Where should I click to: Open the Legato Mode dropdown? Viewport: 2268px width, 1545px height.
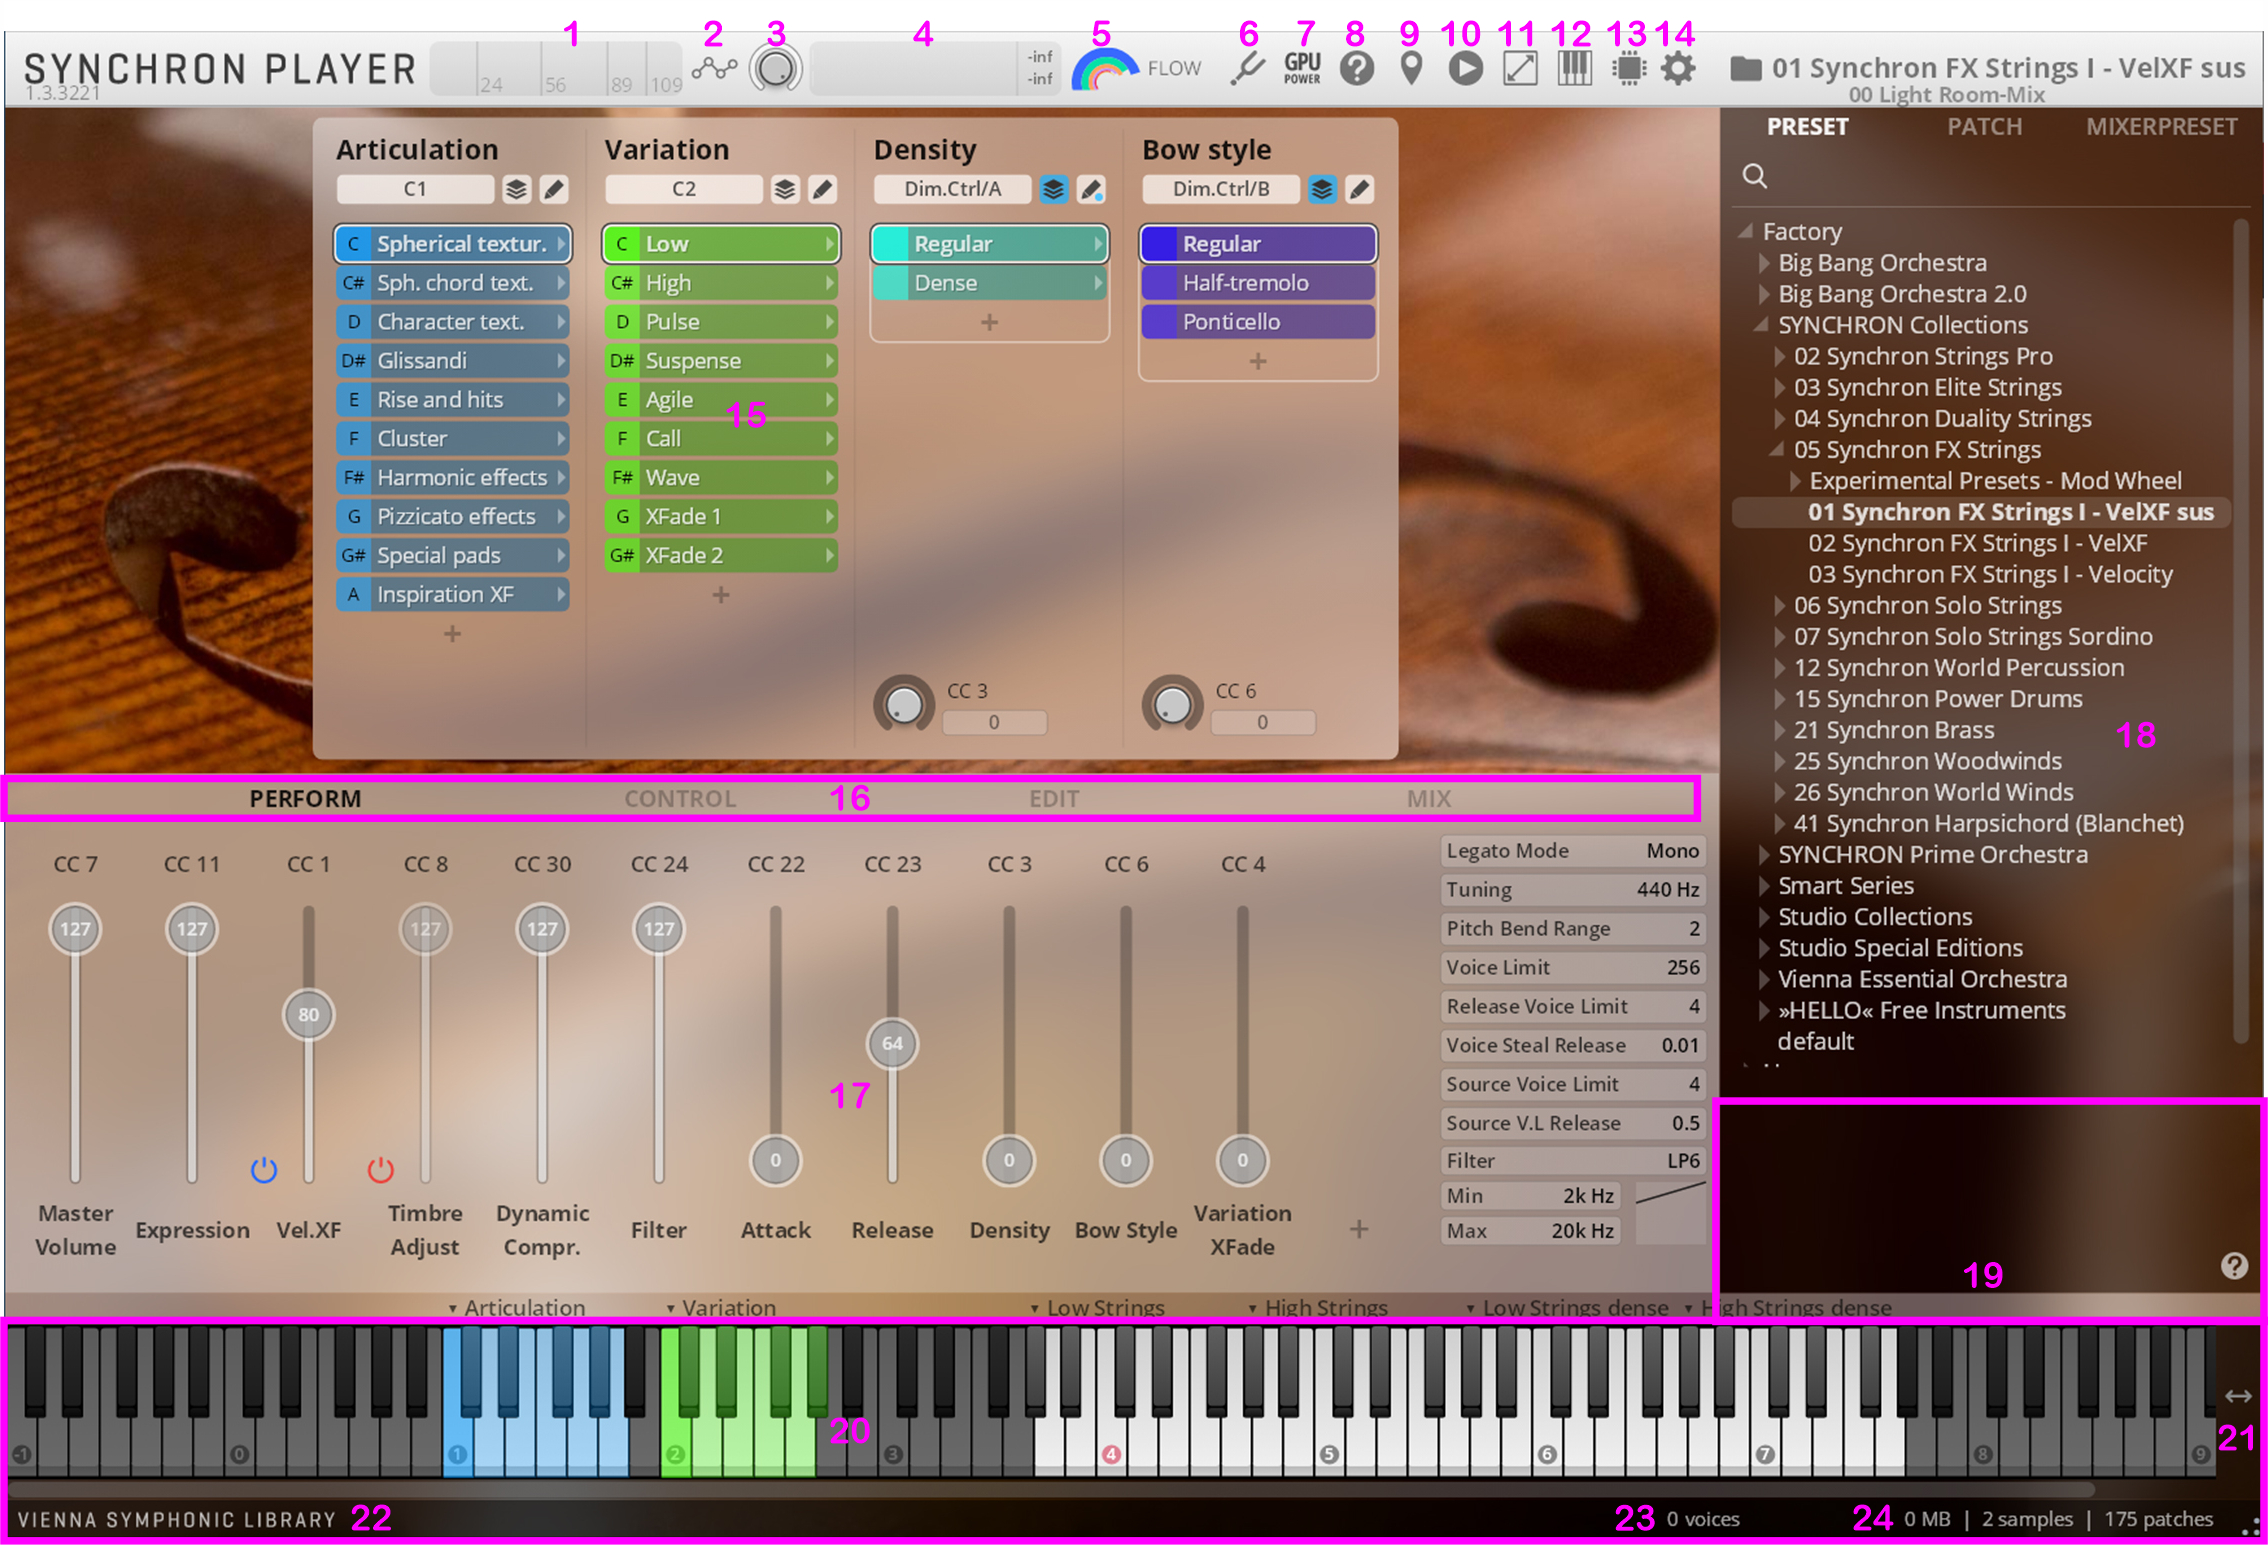click(x=1573, y=851)
